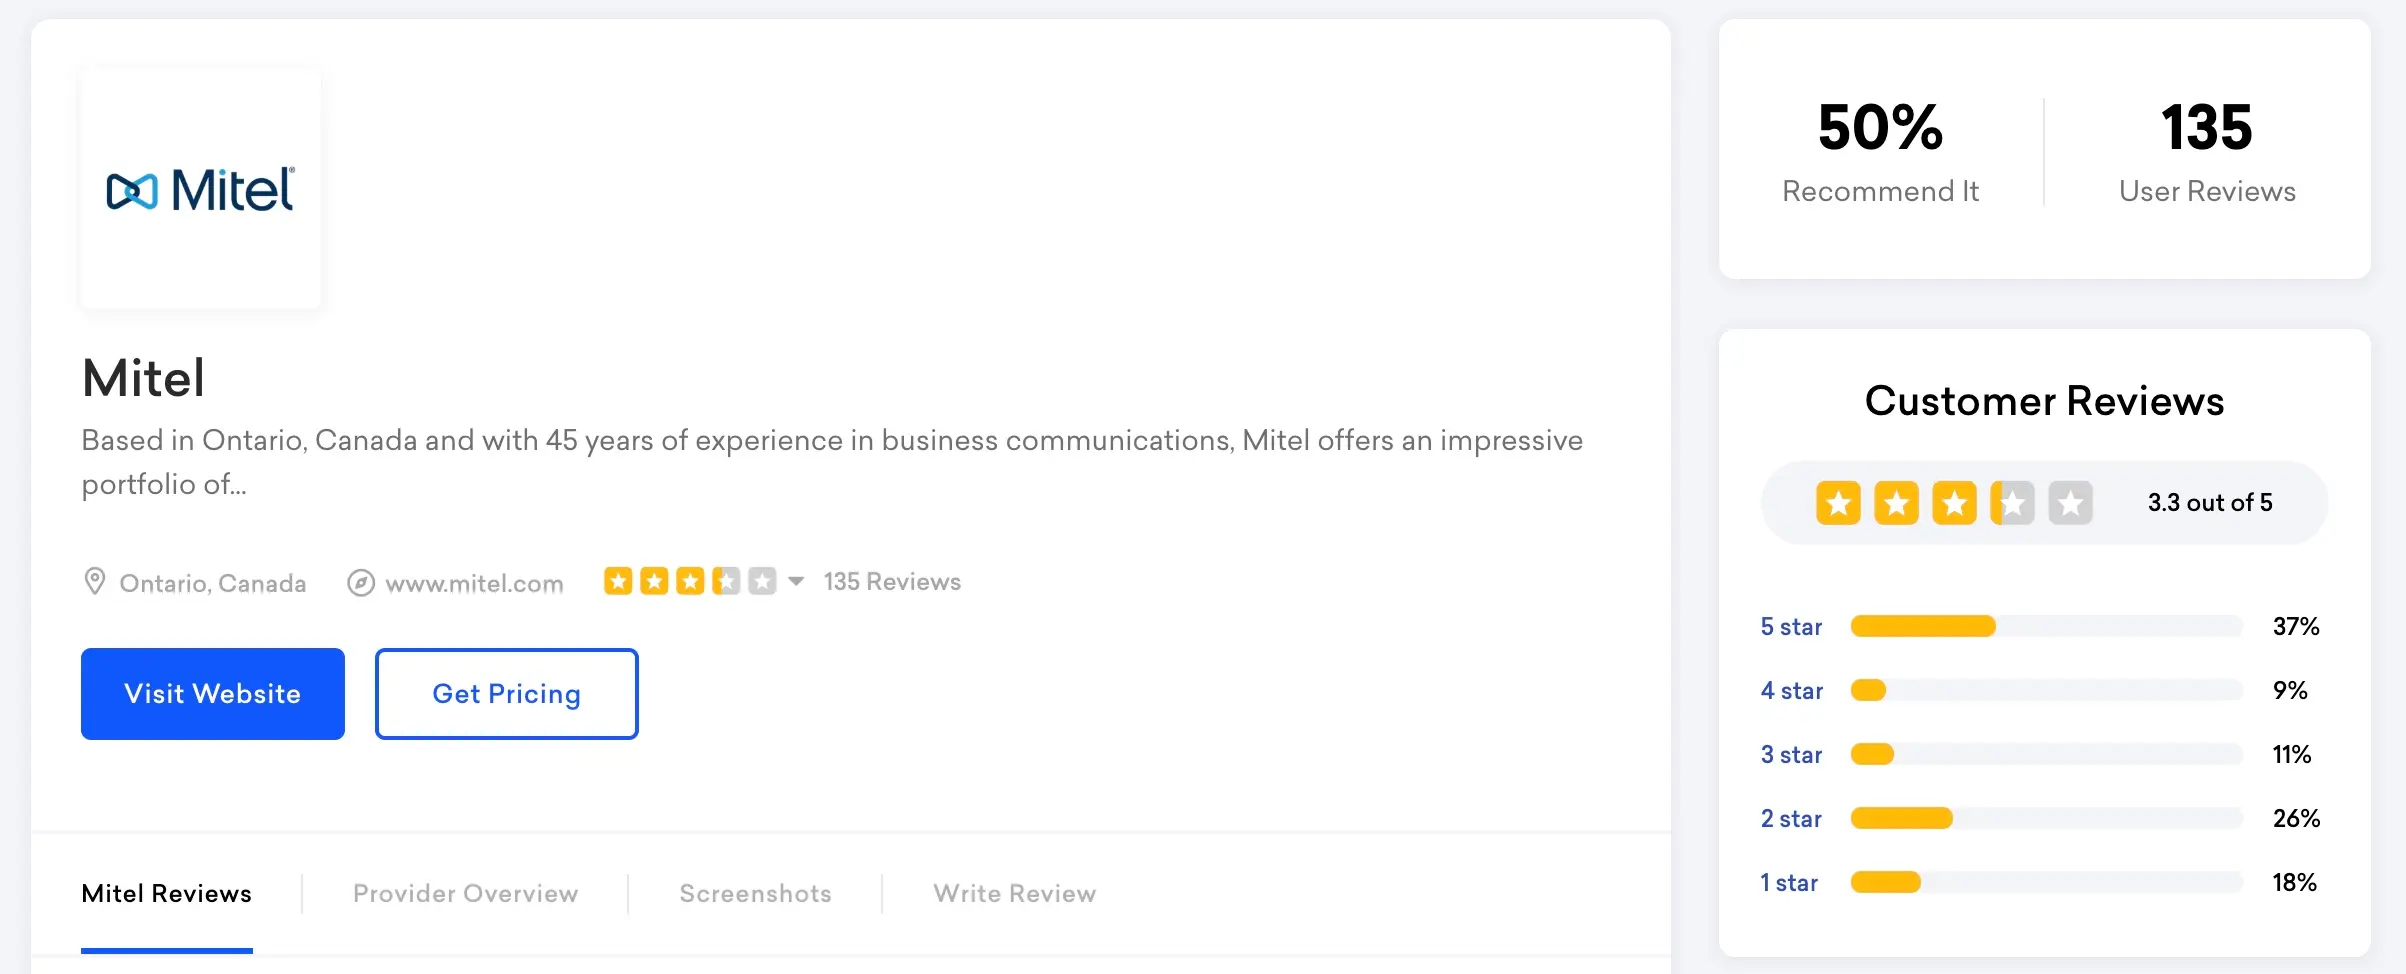This screenshot has height=974, width=2406.
Task: Click the unfilled fifth star under Customer Reviews
Action: (2072, 503)
